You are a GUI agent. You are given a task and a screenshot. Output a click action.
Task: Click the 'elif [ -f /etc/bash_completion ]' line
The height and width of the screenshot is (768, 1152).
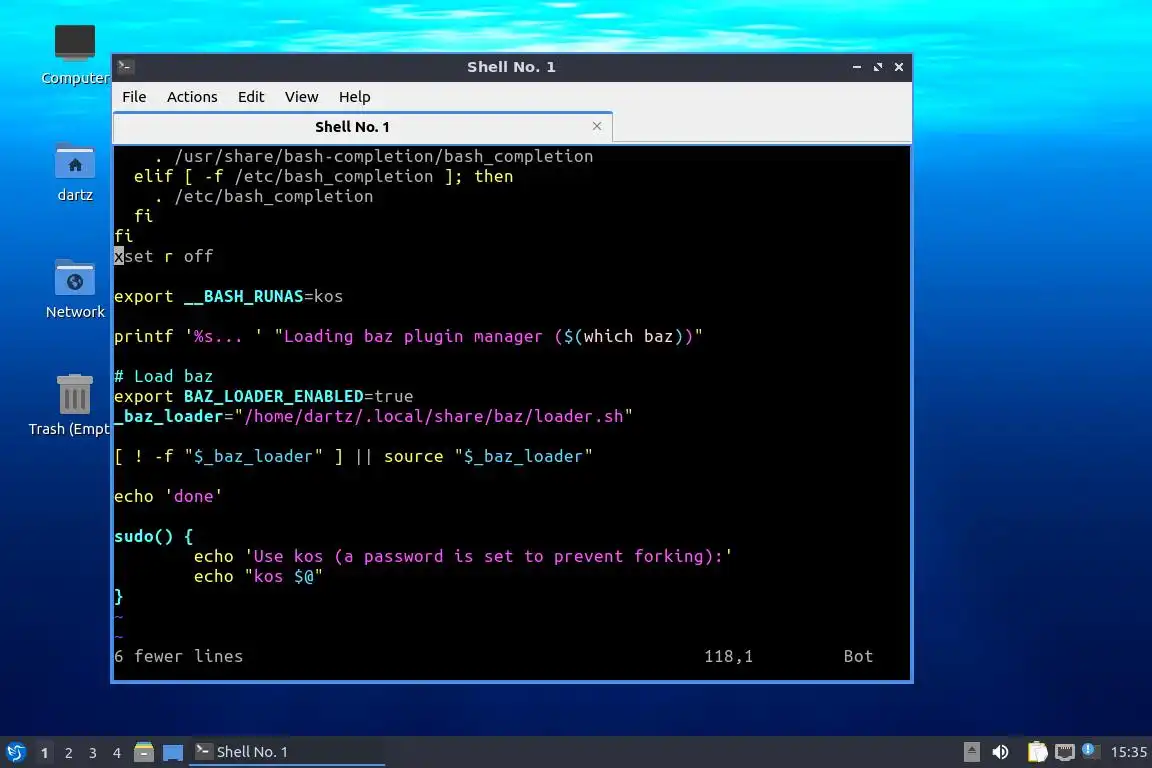[x=323, y=176]
